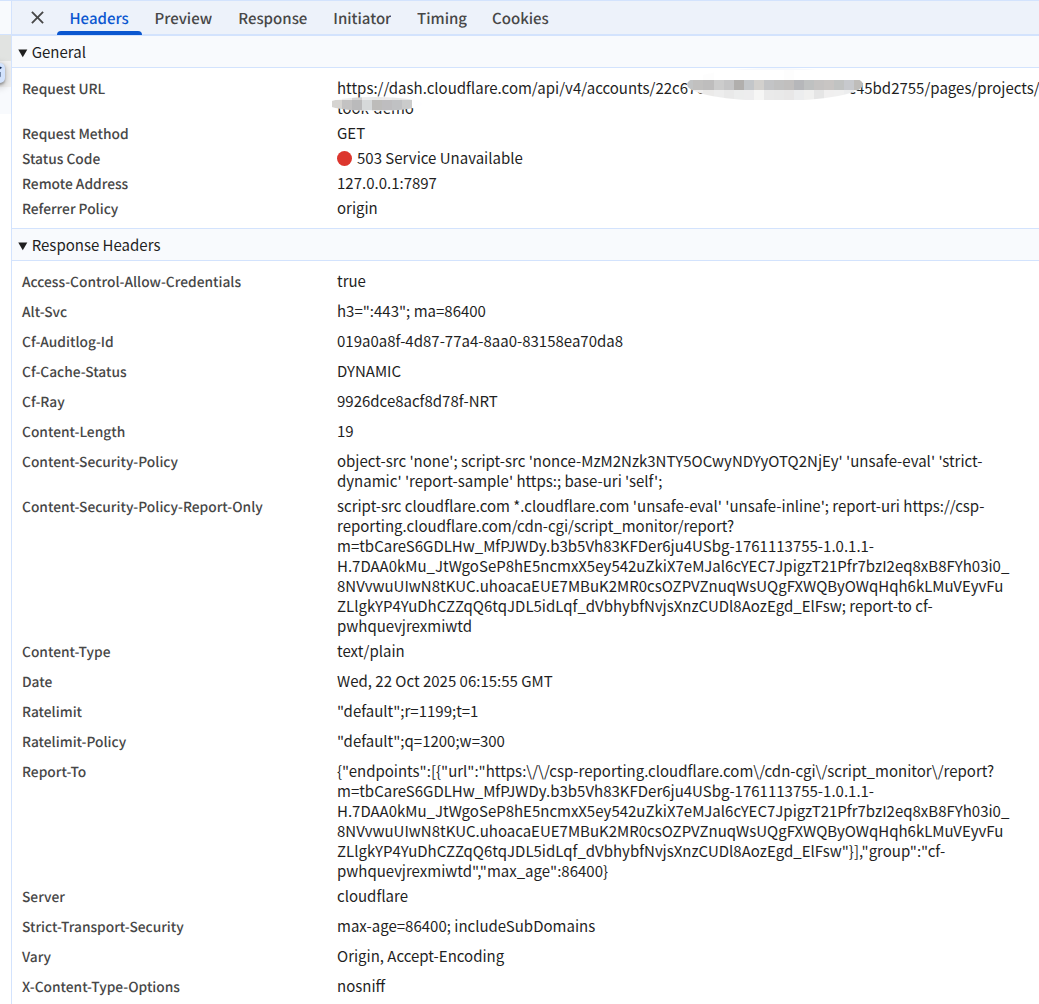Click the Cf-Ray value 9926dce8acf8d78f-NRT
This screenshot has height=1004, width=1039.
[x=417, y=402]
